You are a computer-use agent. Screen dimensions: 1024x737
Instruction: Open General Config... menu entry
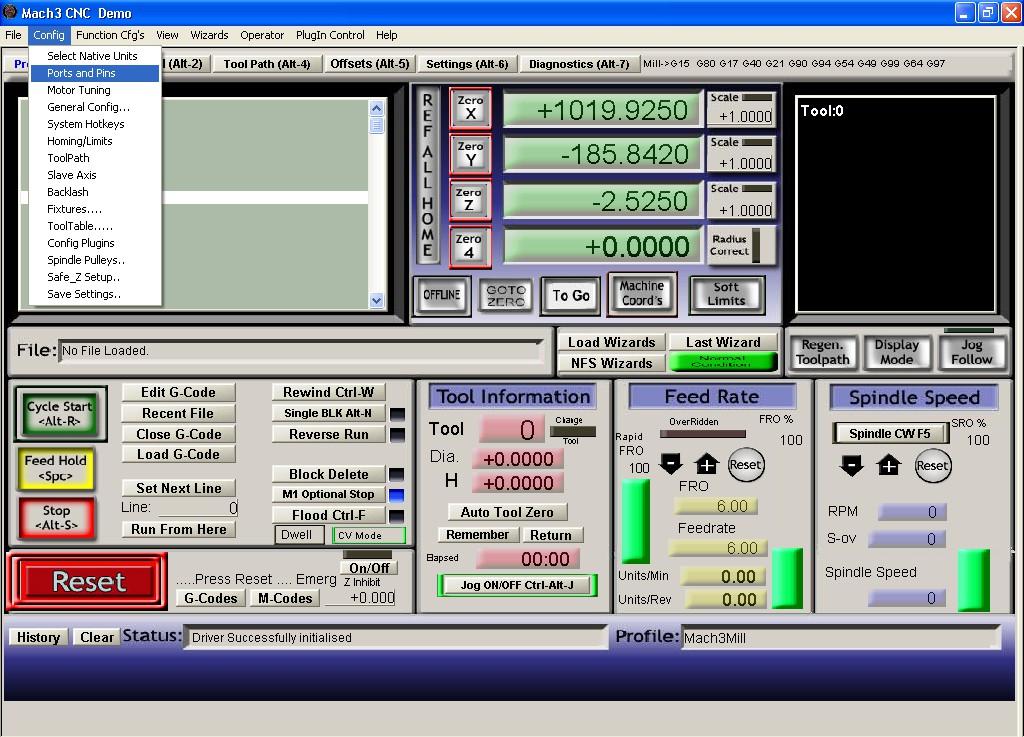click(95, 107)
